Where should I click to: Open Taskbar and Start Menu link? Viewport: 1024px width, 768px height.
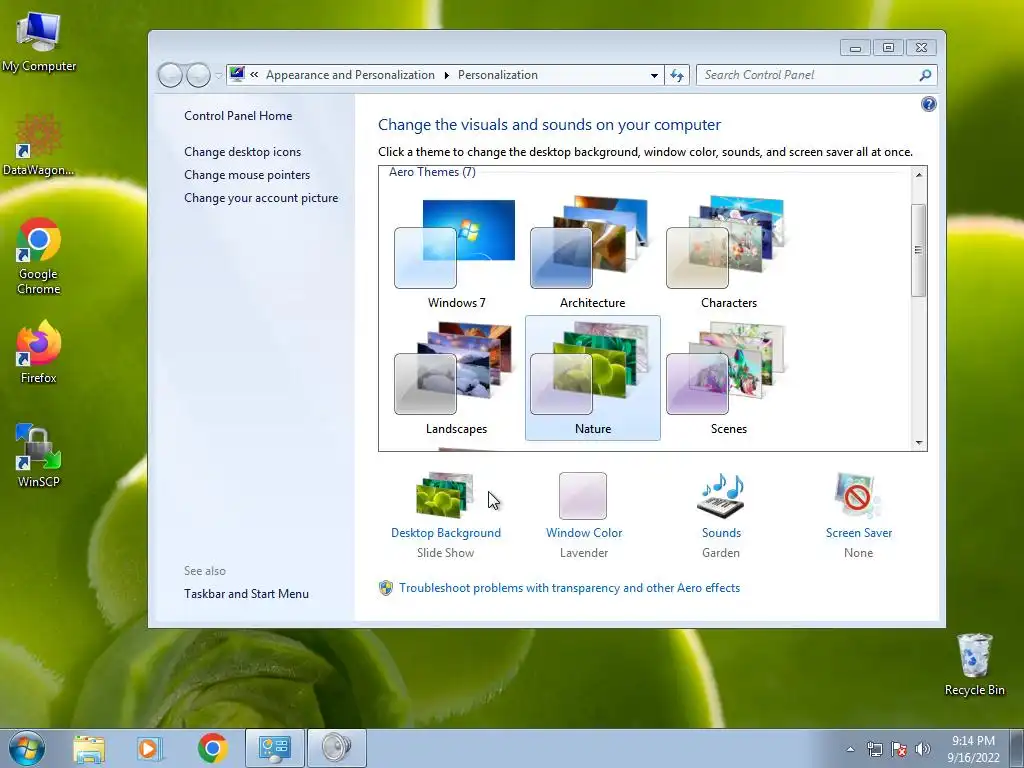[246, 594]
